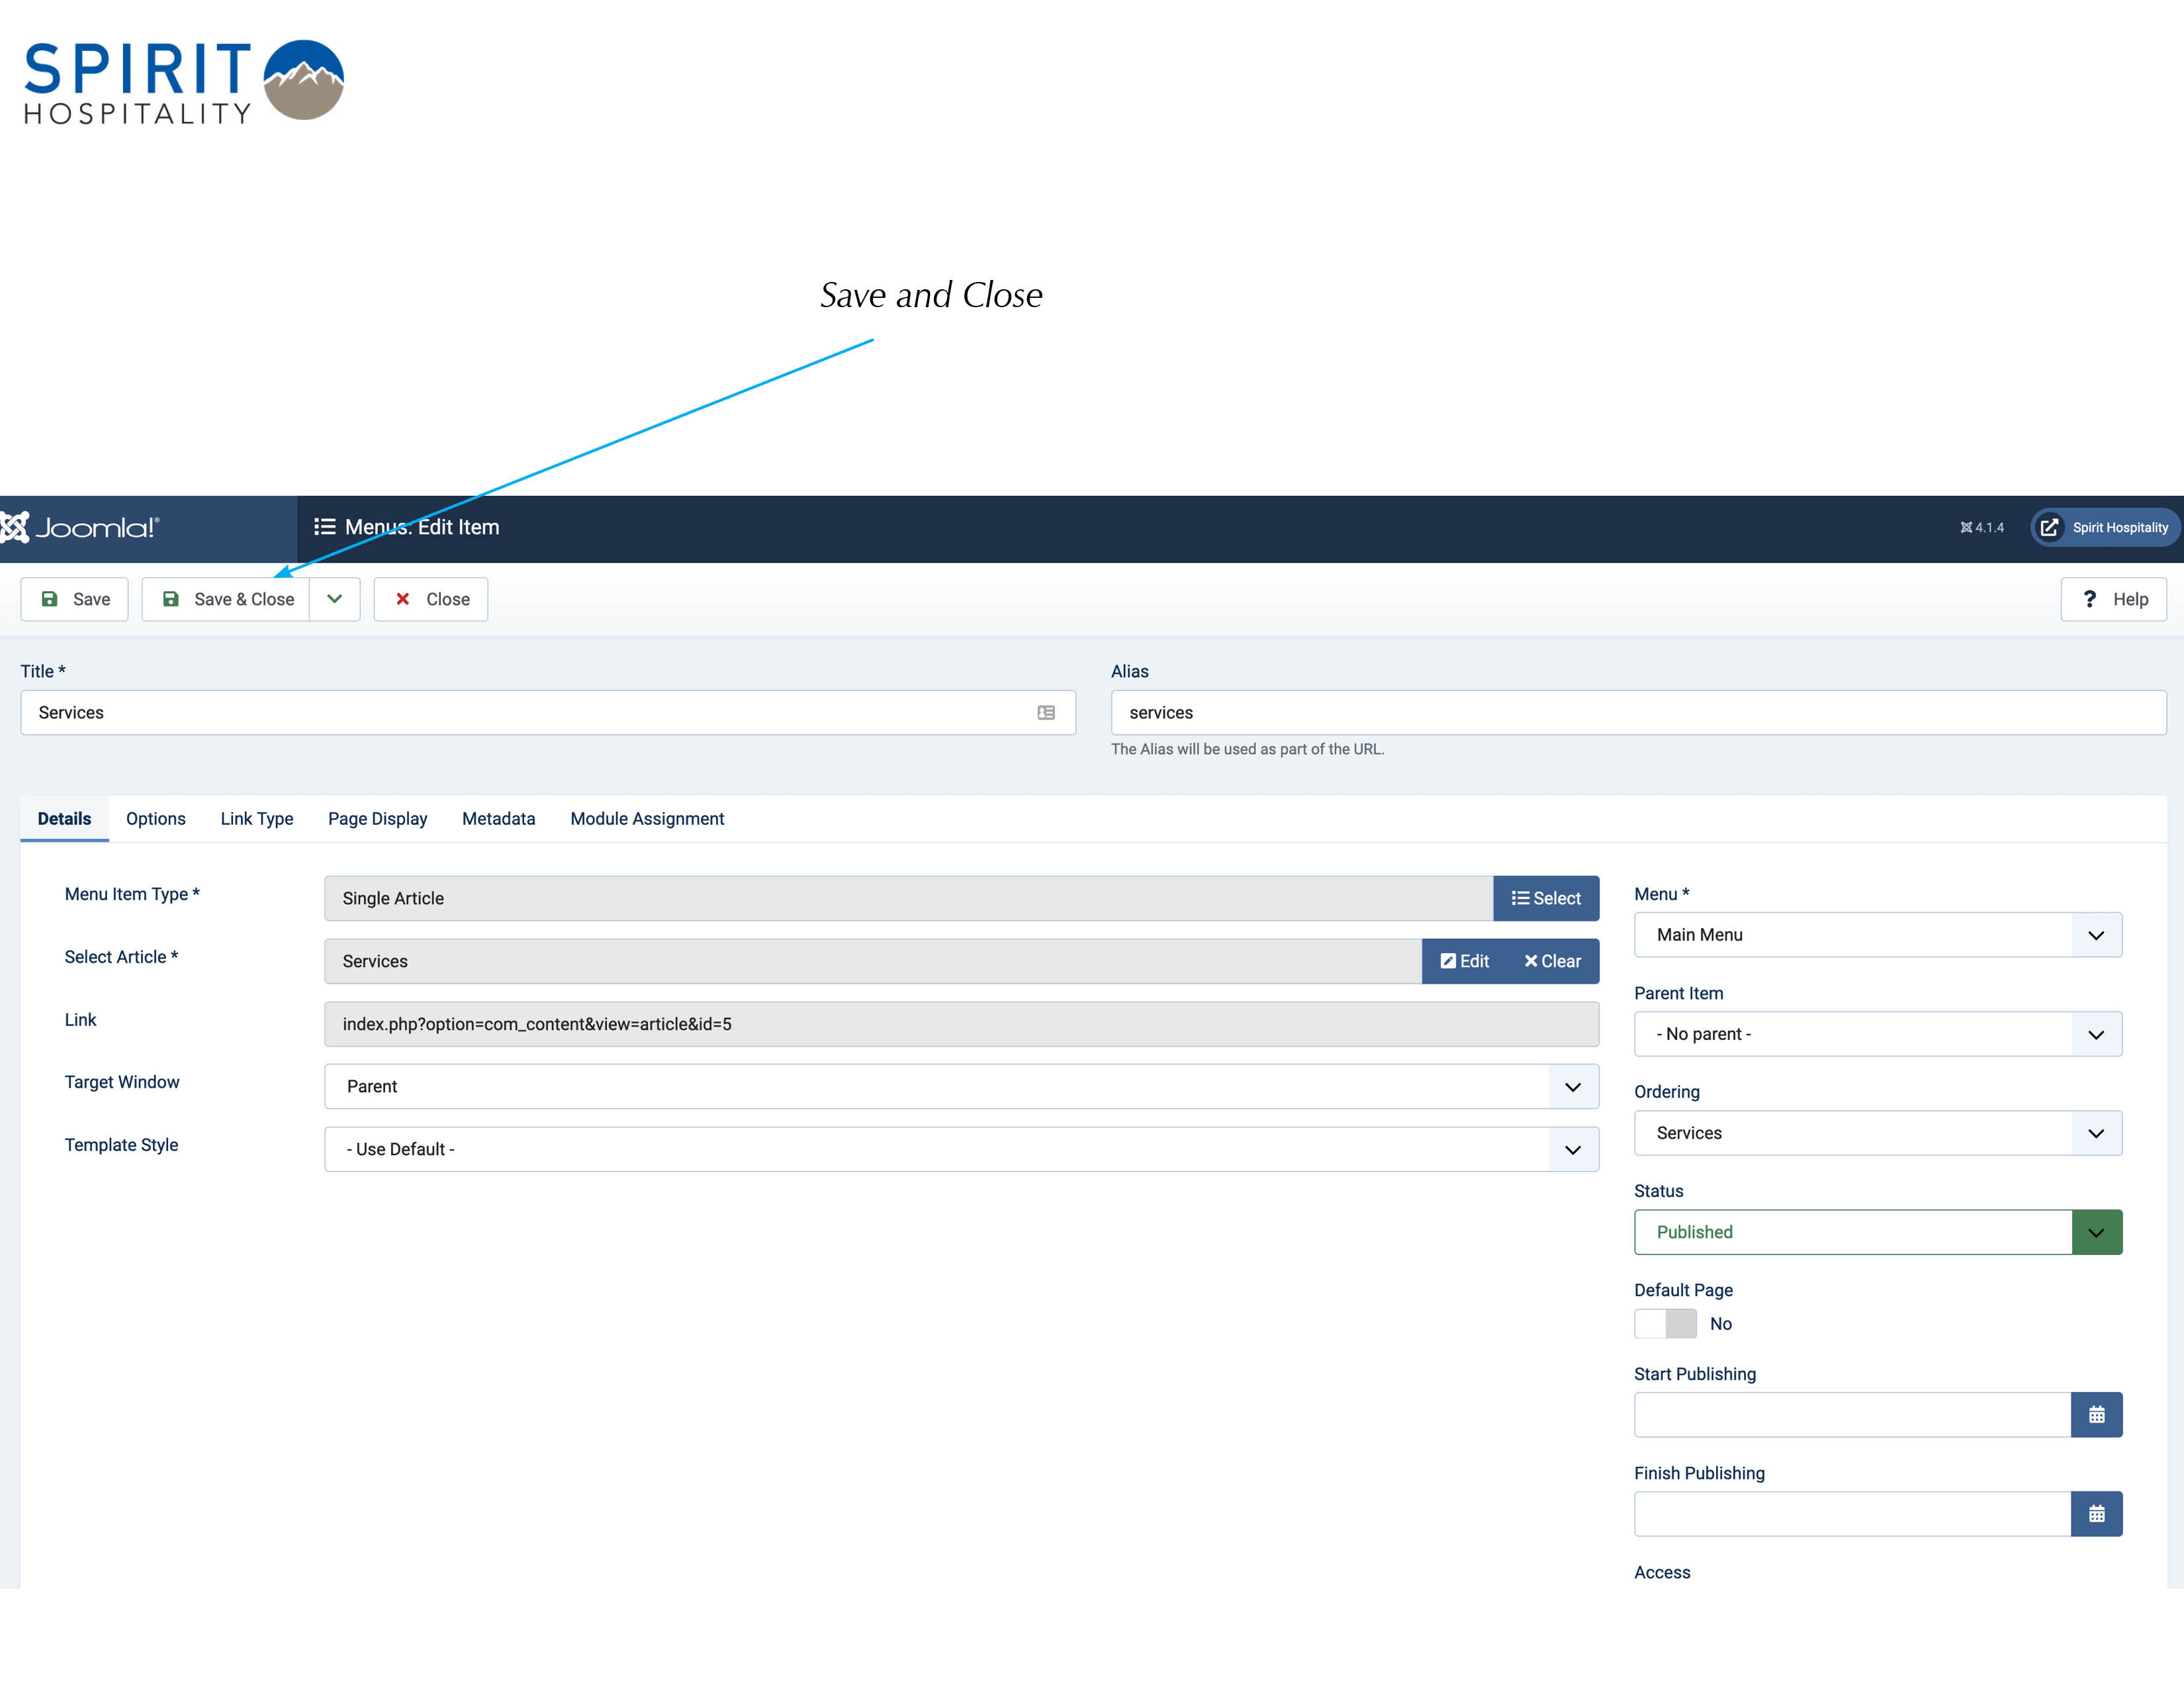This screenshot has height=1688, width=2184.
Task: Open the Module Assignment tab
Action: click(647, 819)
